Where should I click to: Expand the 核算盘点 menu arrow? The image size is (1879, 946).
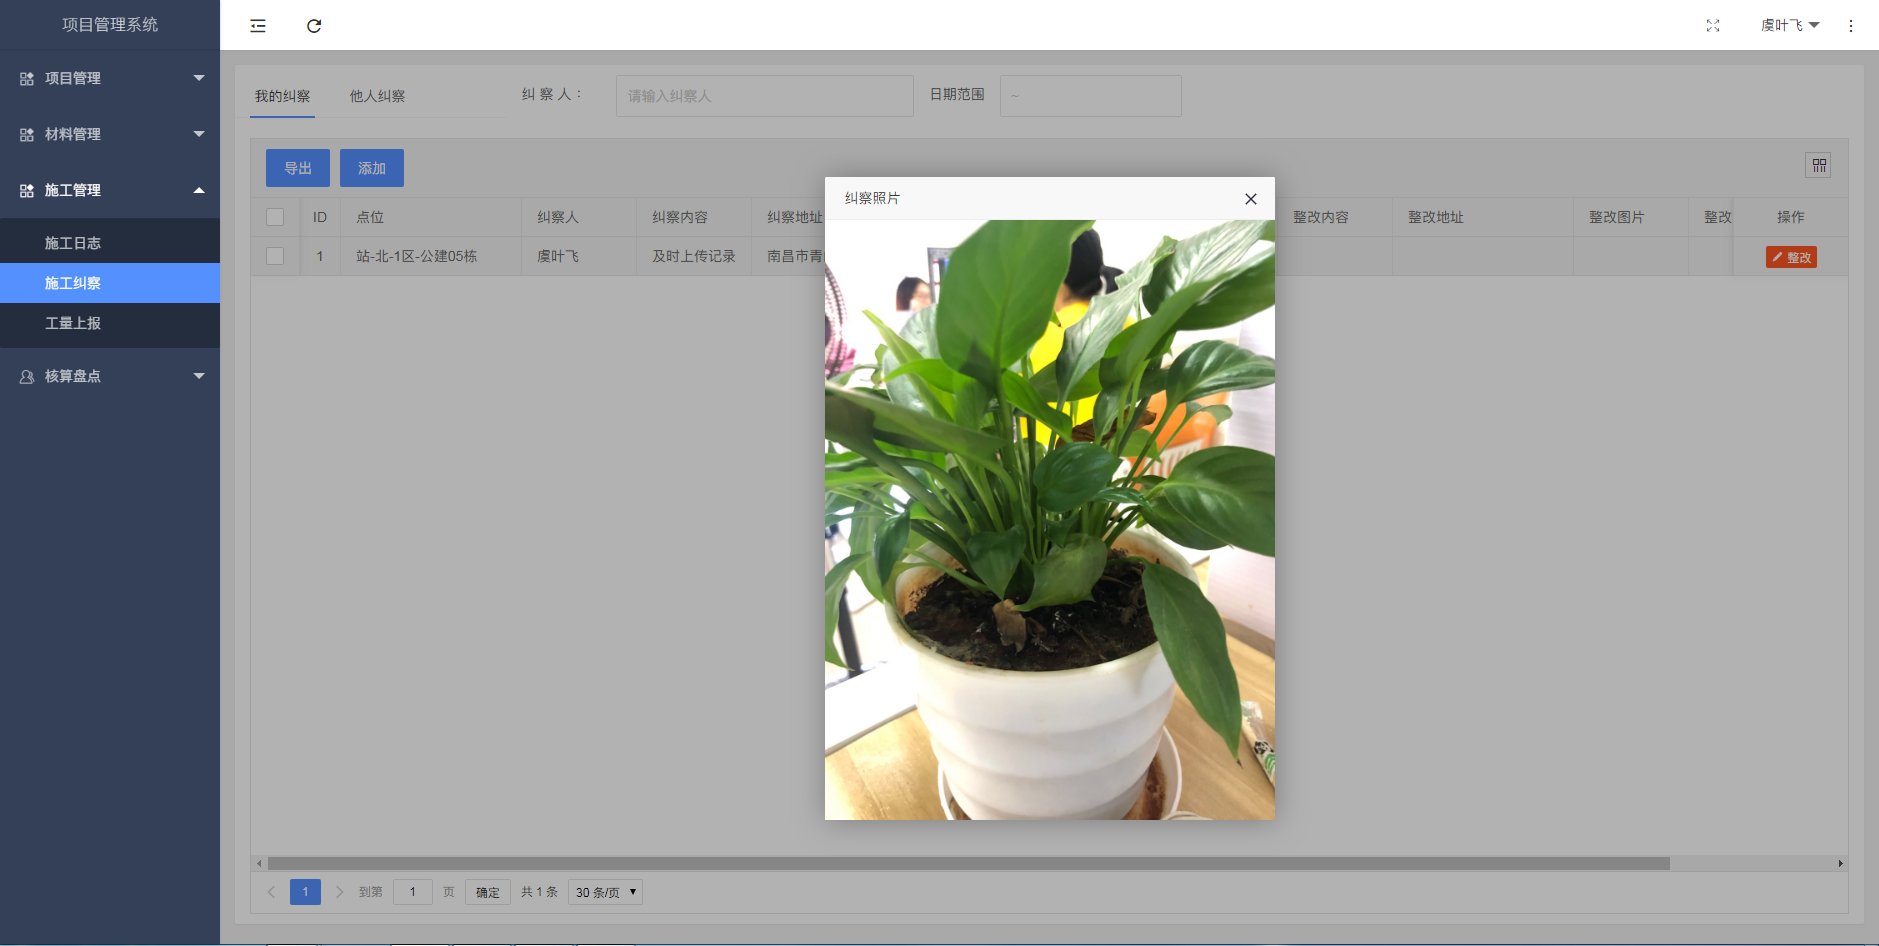click(199, 376)
